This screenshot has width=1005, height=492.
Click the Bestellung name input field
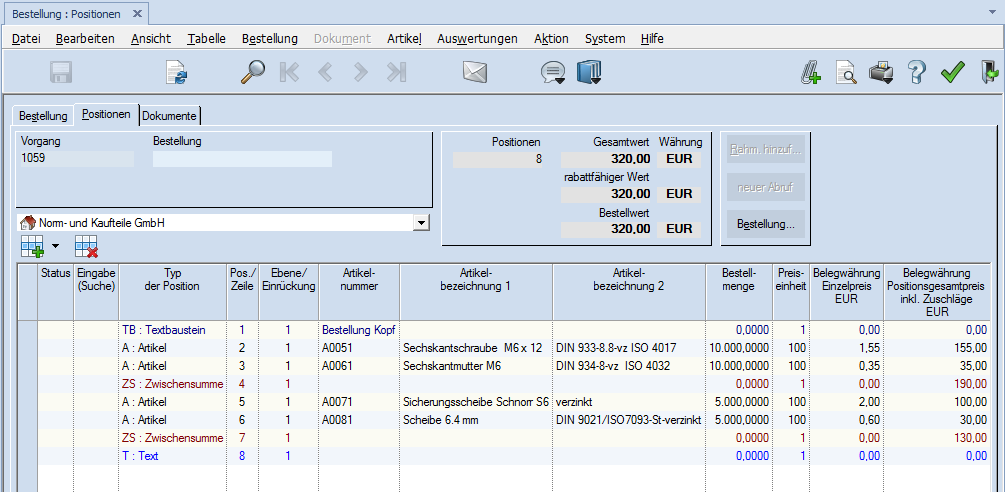click(x=242, y=158)
